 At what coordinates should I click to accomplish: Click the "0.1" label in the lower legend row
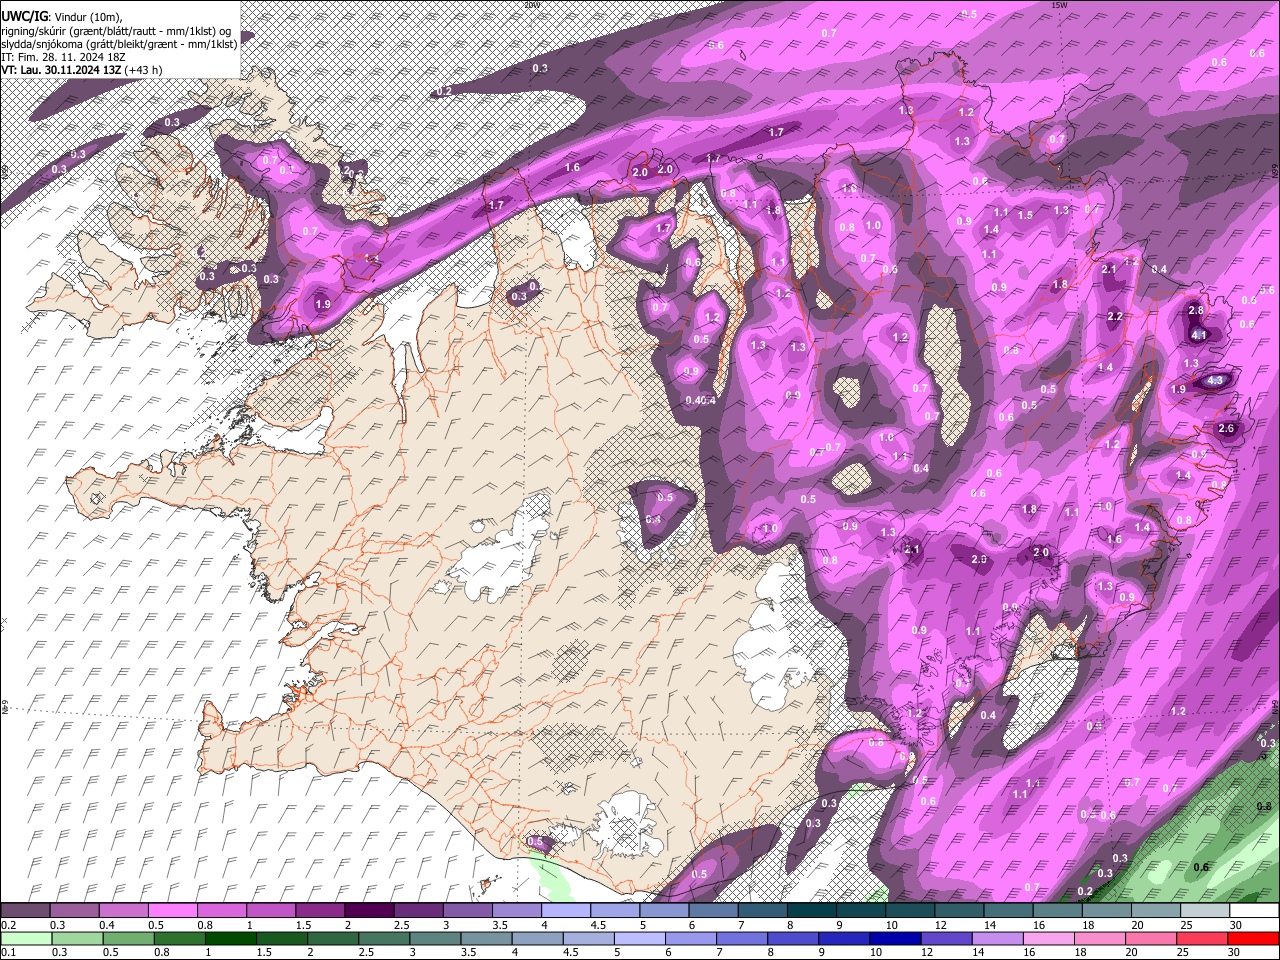[x=7, y=952]
